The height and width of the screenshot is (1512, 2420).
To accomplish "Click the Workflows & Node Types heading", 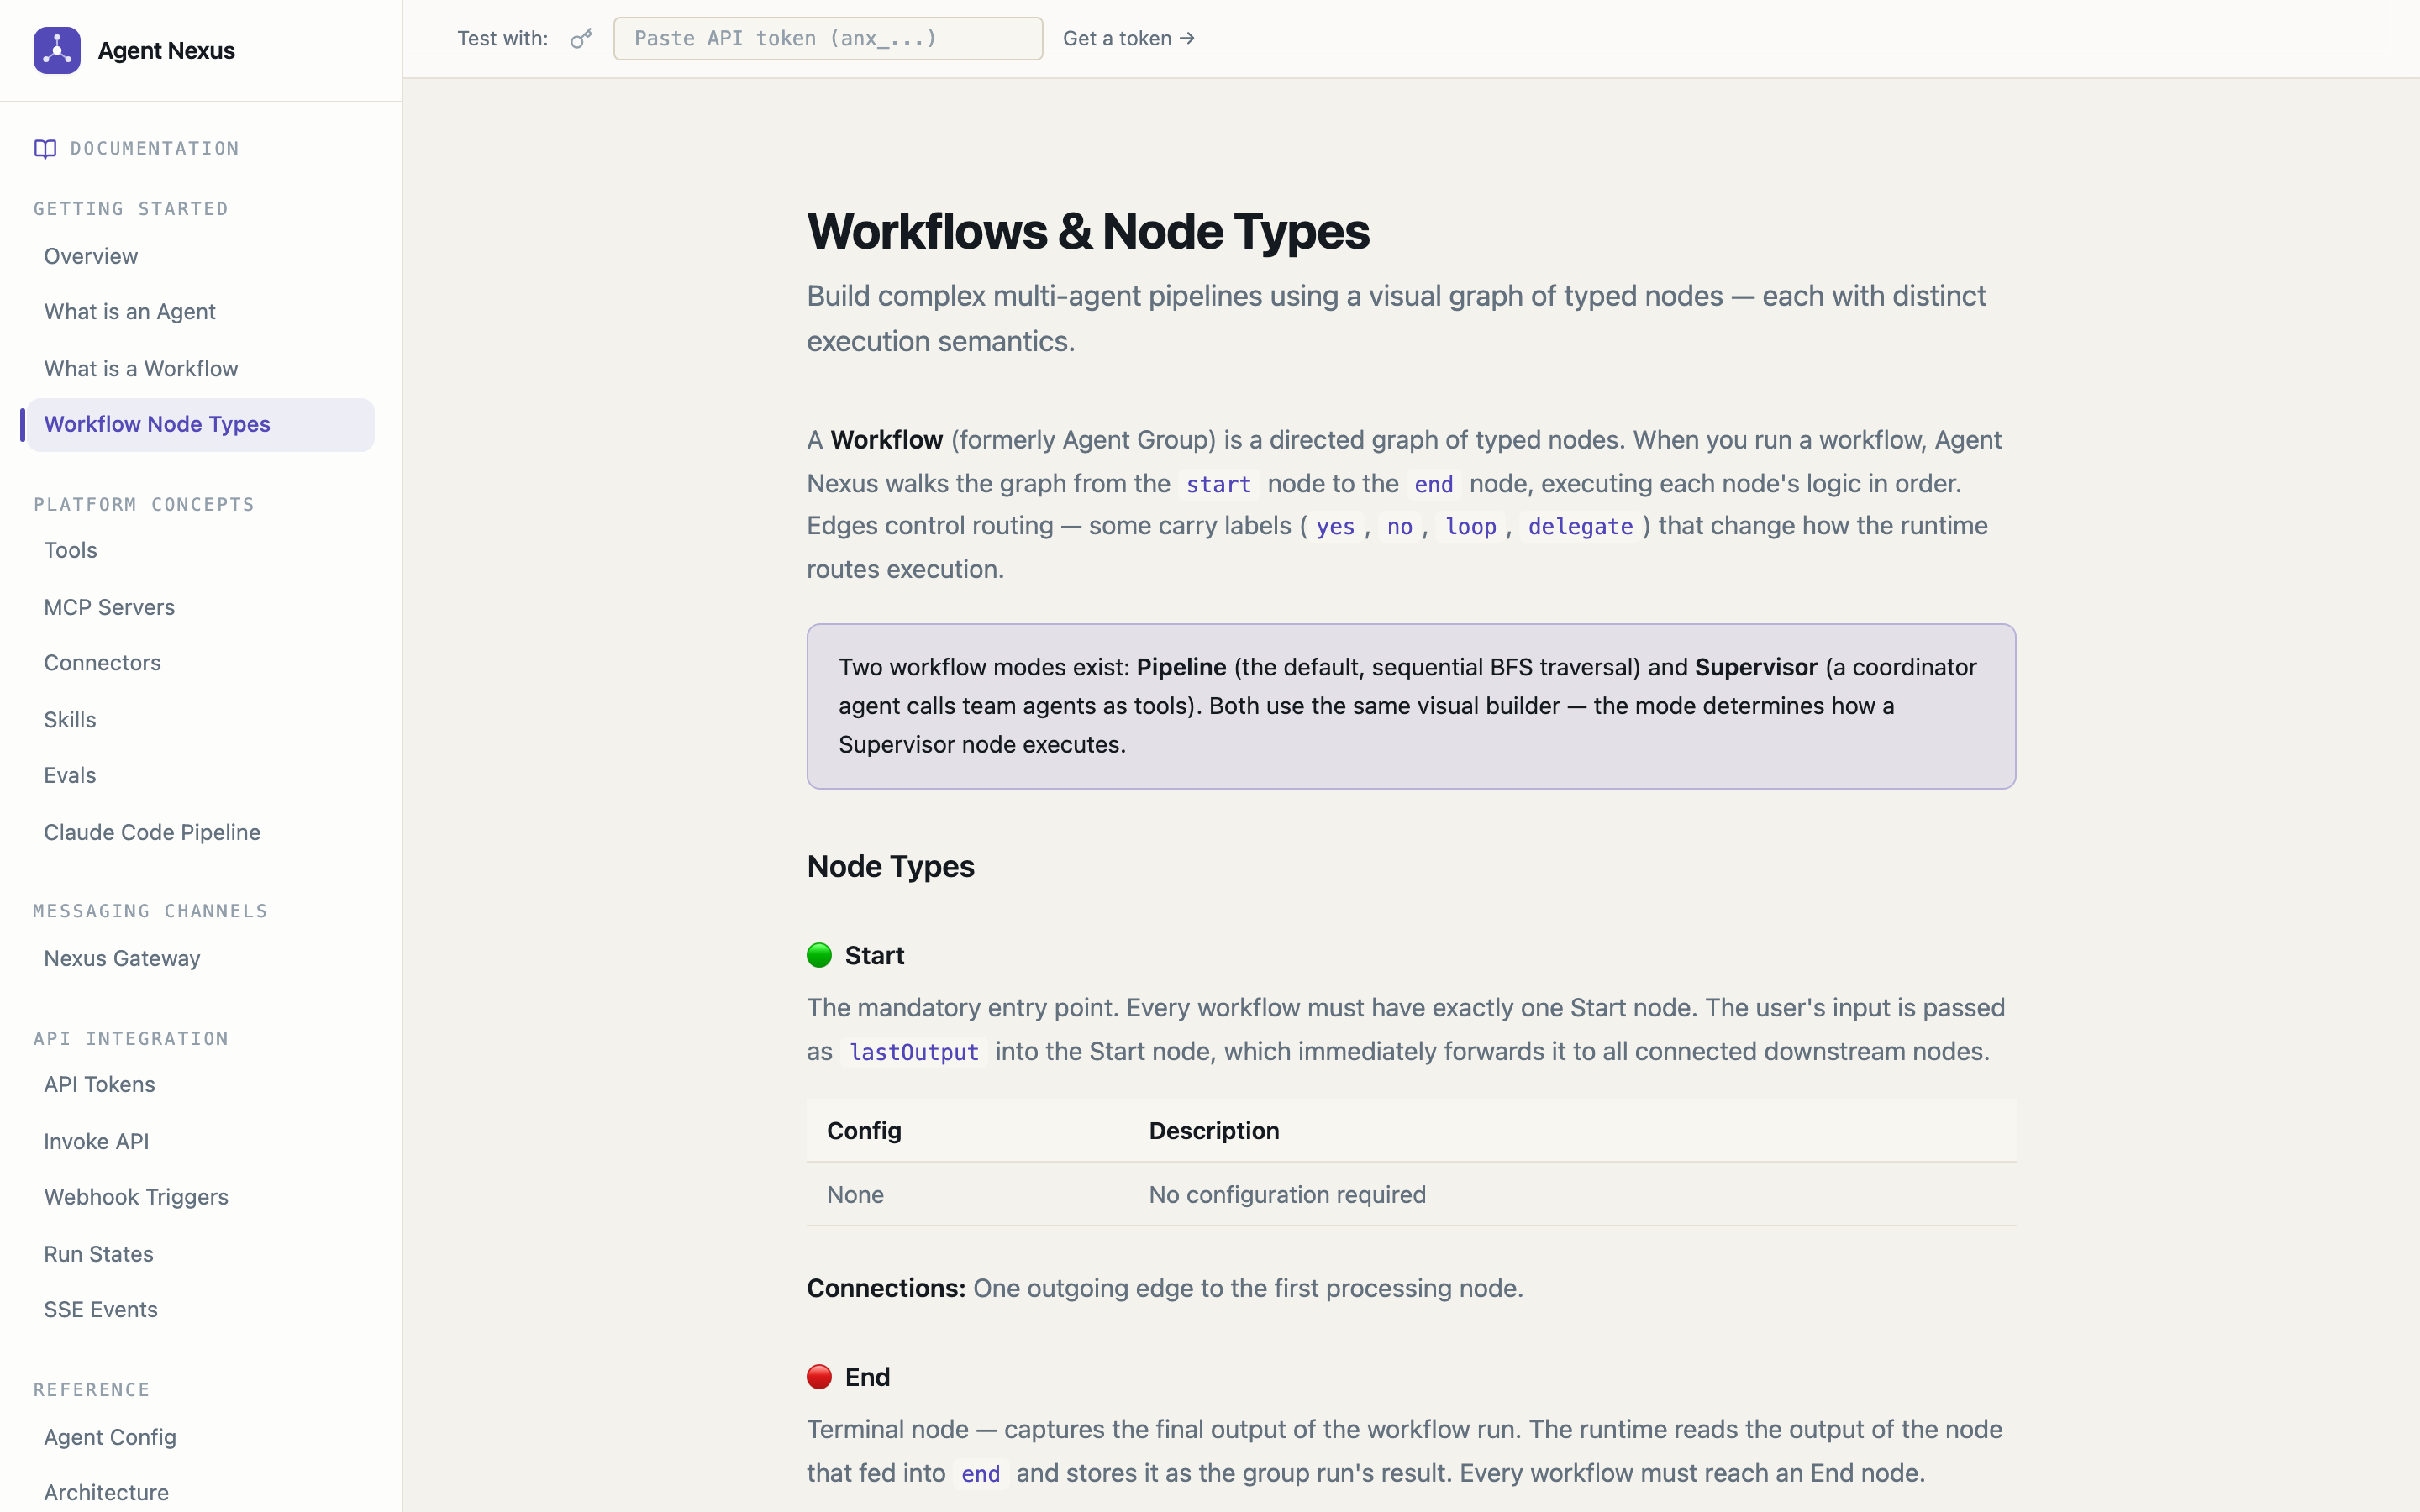I will tap(1088, 232).
